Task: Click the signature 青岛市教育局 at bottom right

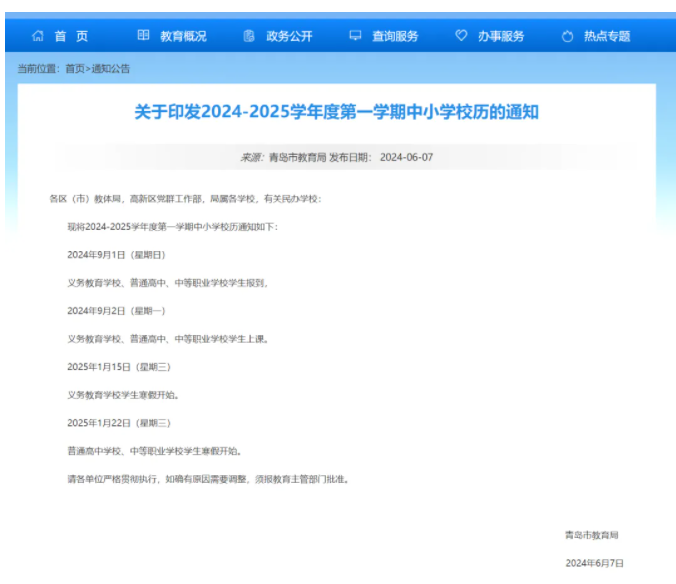Action: [x=592, y=535]
